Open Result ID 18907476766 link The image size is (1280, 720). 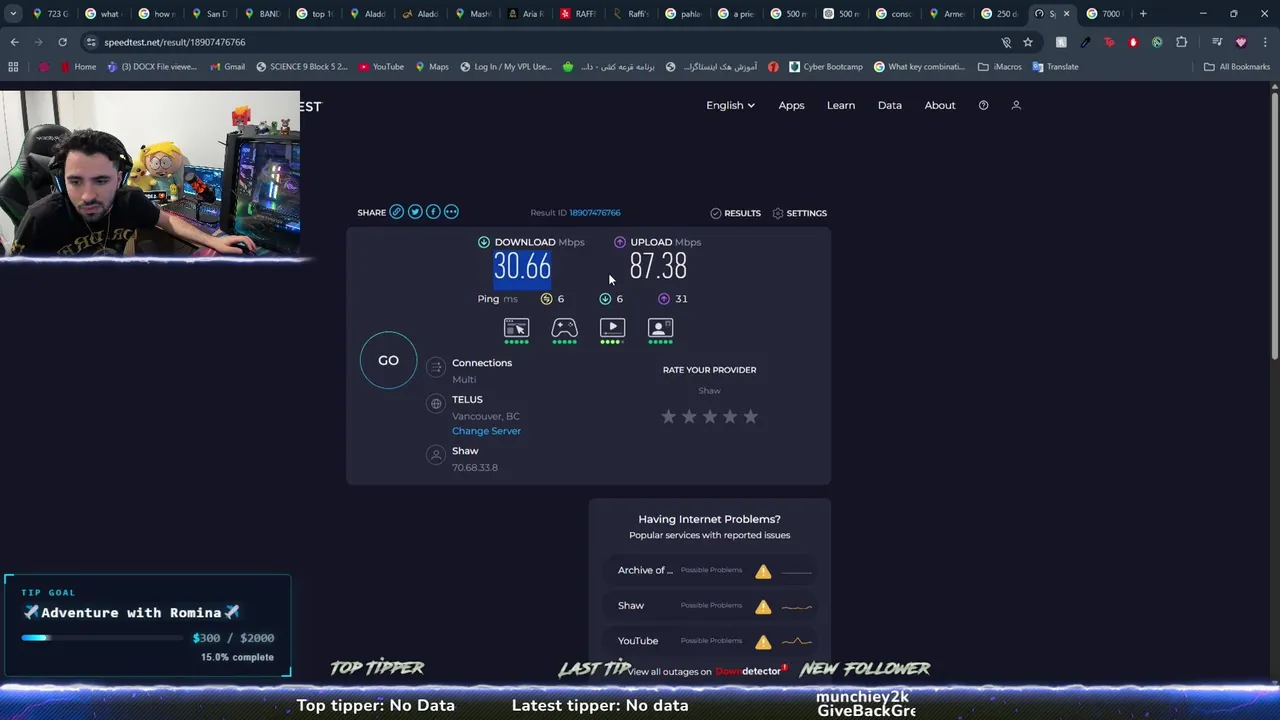[x=595, y=213]
